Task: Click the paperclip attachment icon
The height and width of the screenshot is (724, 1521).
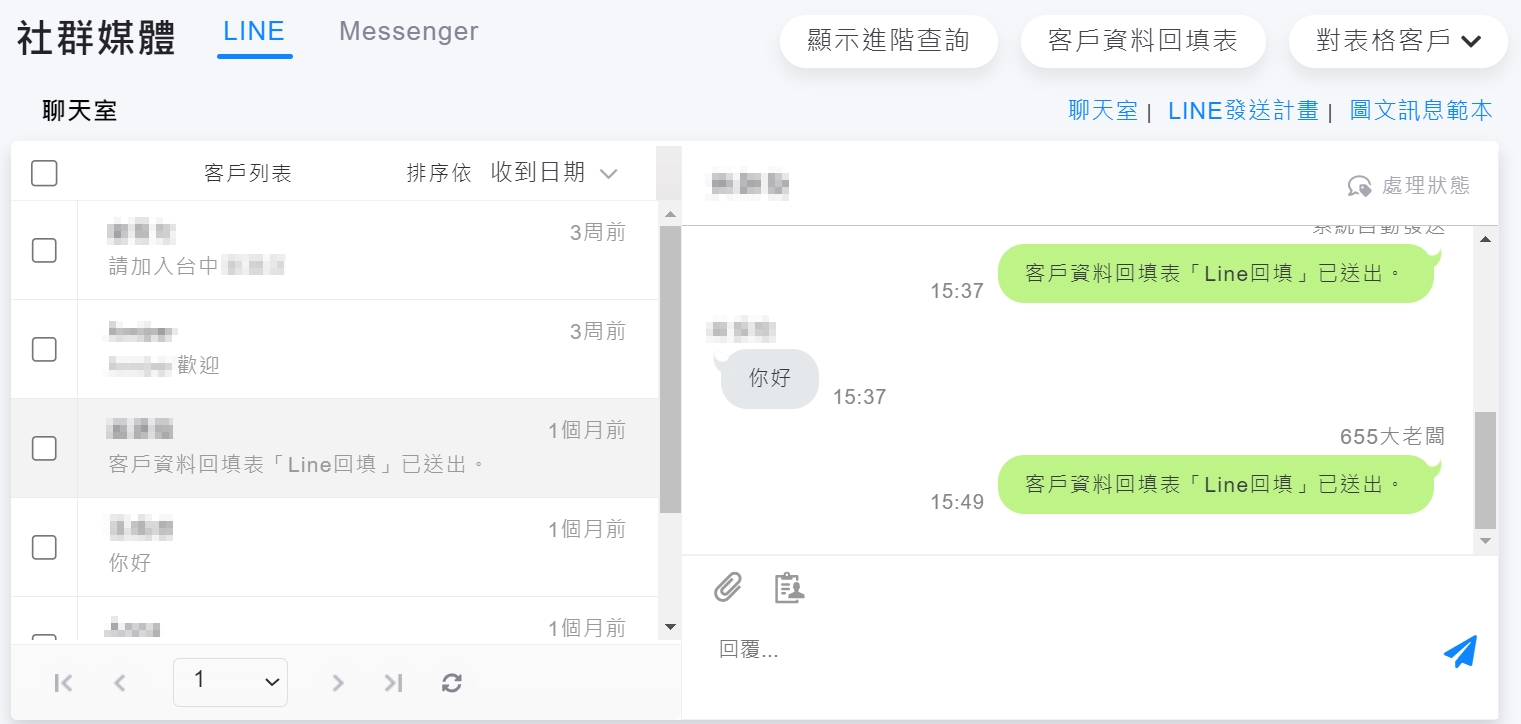Action: click(728, 587)
